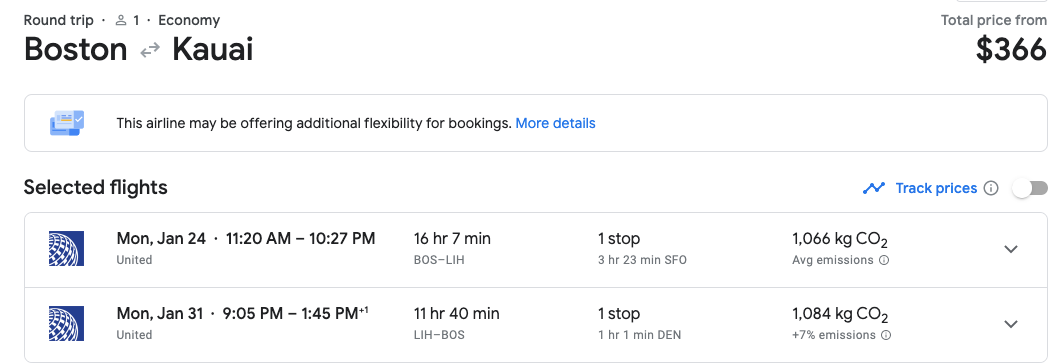This screenshot has width=1052, height=364.
Task: Click the +7% emissions info icon
Action: 886,335
